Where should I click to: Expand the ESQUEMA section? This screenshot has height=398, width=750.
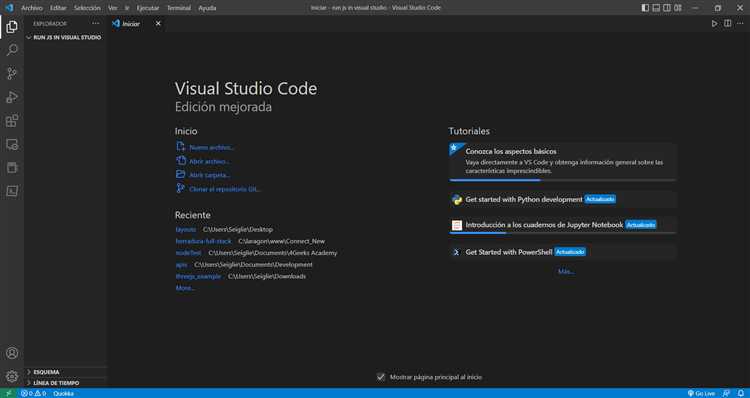(x=65, y=372)
